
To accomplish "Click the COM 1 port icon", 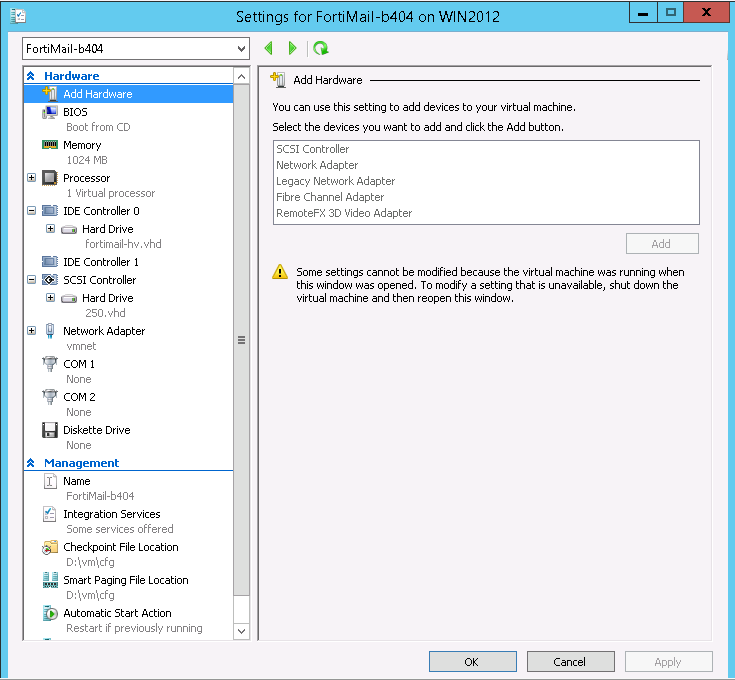I will (50, 364).
